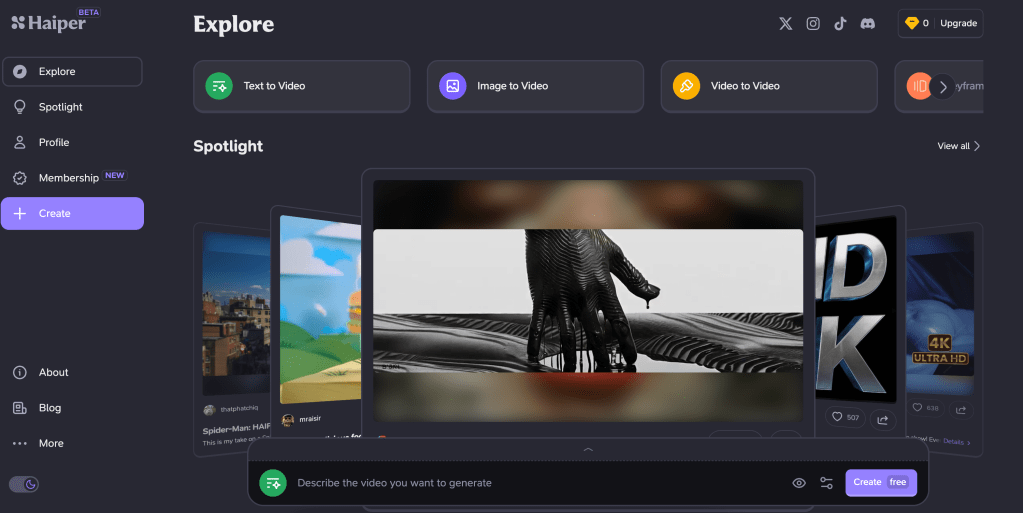The image size is (1023, 513).
Task: Click View all for Spotlight
Action: pyautogui.click(x=958, y=146)
